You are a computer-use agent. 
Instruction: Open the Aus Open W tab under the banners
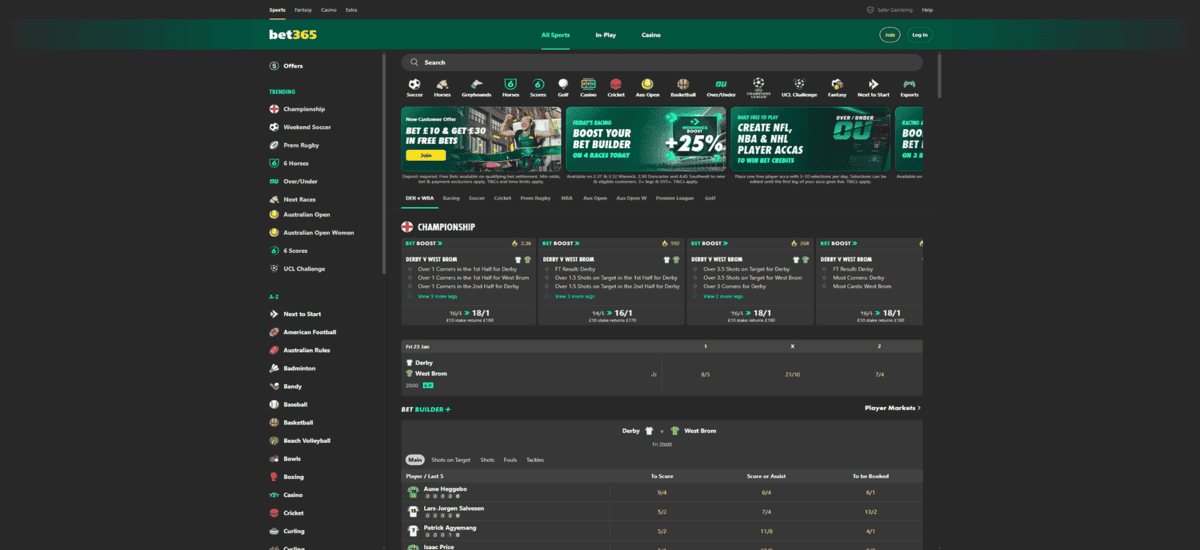click(631, 198)
